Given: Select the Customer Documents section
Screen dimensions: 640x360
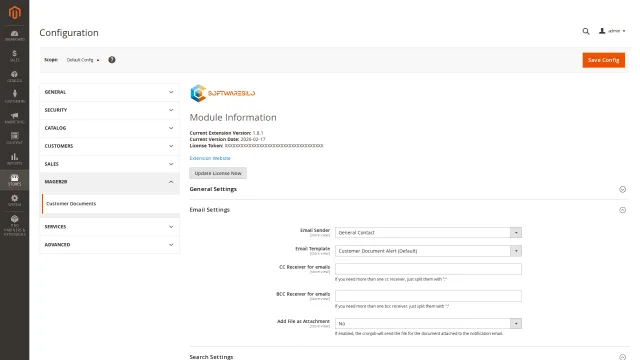Looking at the screenshot, I should [110, 204].
